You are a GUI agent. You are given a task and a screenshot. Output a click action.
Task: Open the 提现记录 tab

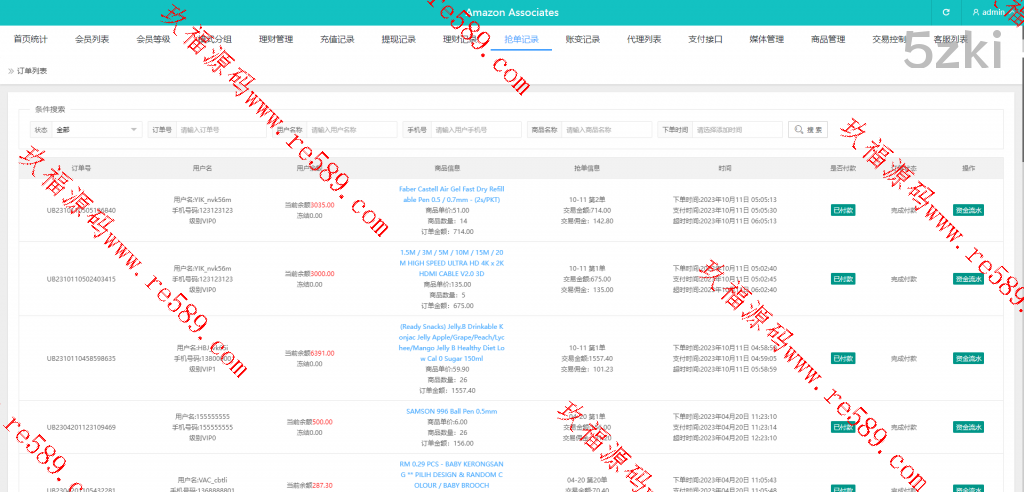point(398,39)
